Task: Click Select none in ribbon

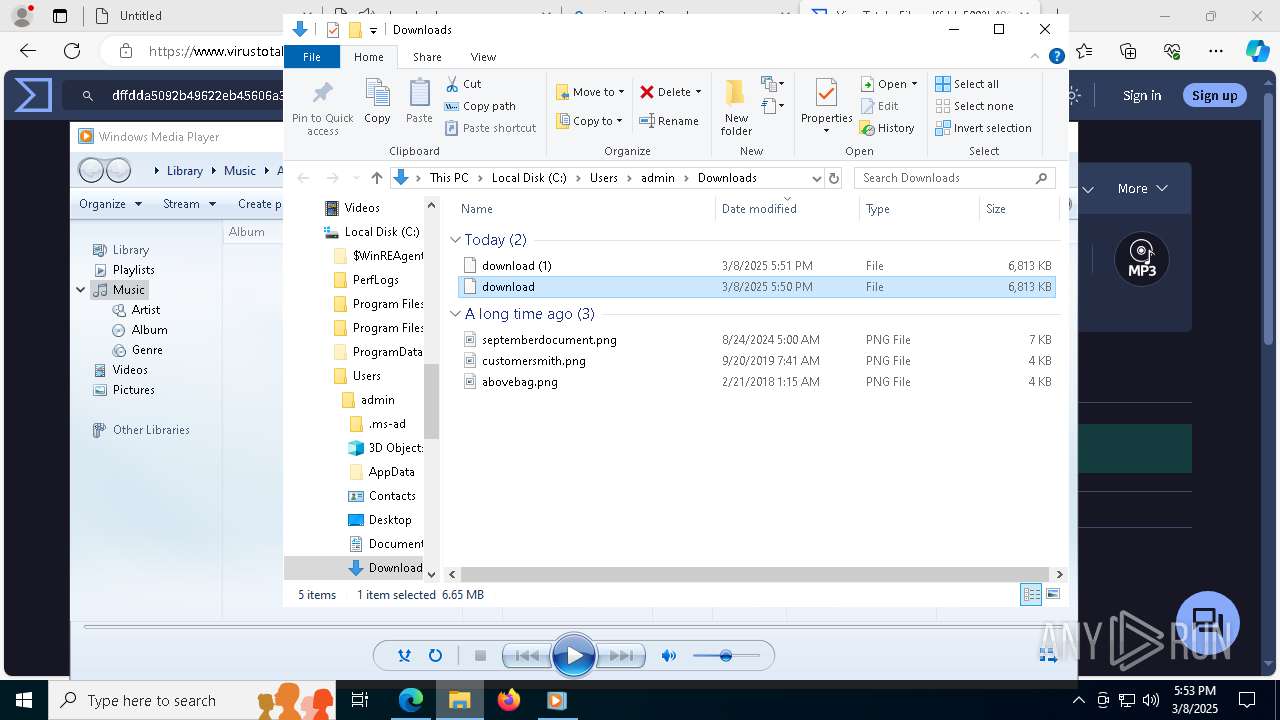Action: coord(974,106)
